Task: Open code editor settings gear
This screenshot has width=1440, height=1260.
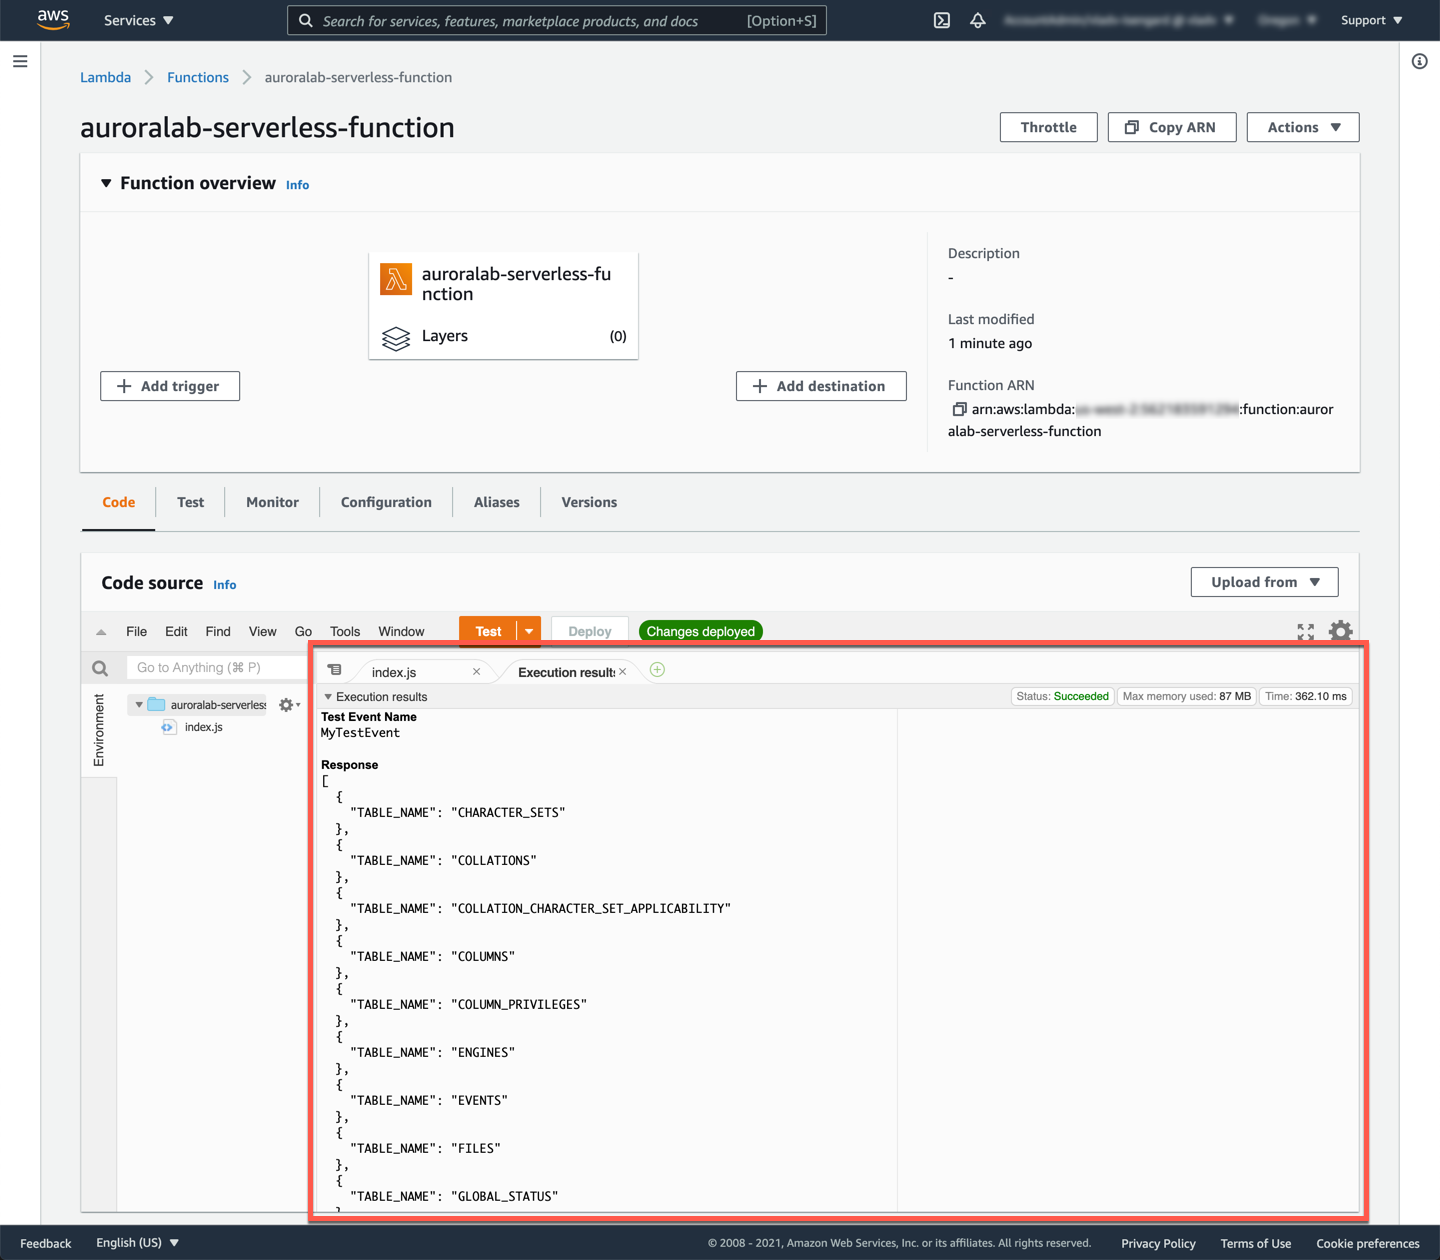Action: (1340, 631)
